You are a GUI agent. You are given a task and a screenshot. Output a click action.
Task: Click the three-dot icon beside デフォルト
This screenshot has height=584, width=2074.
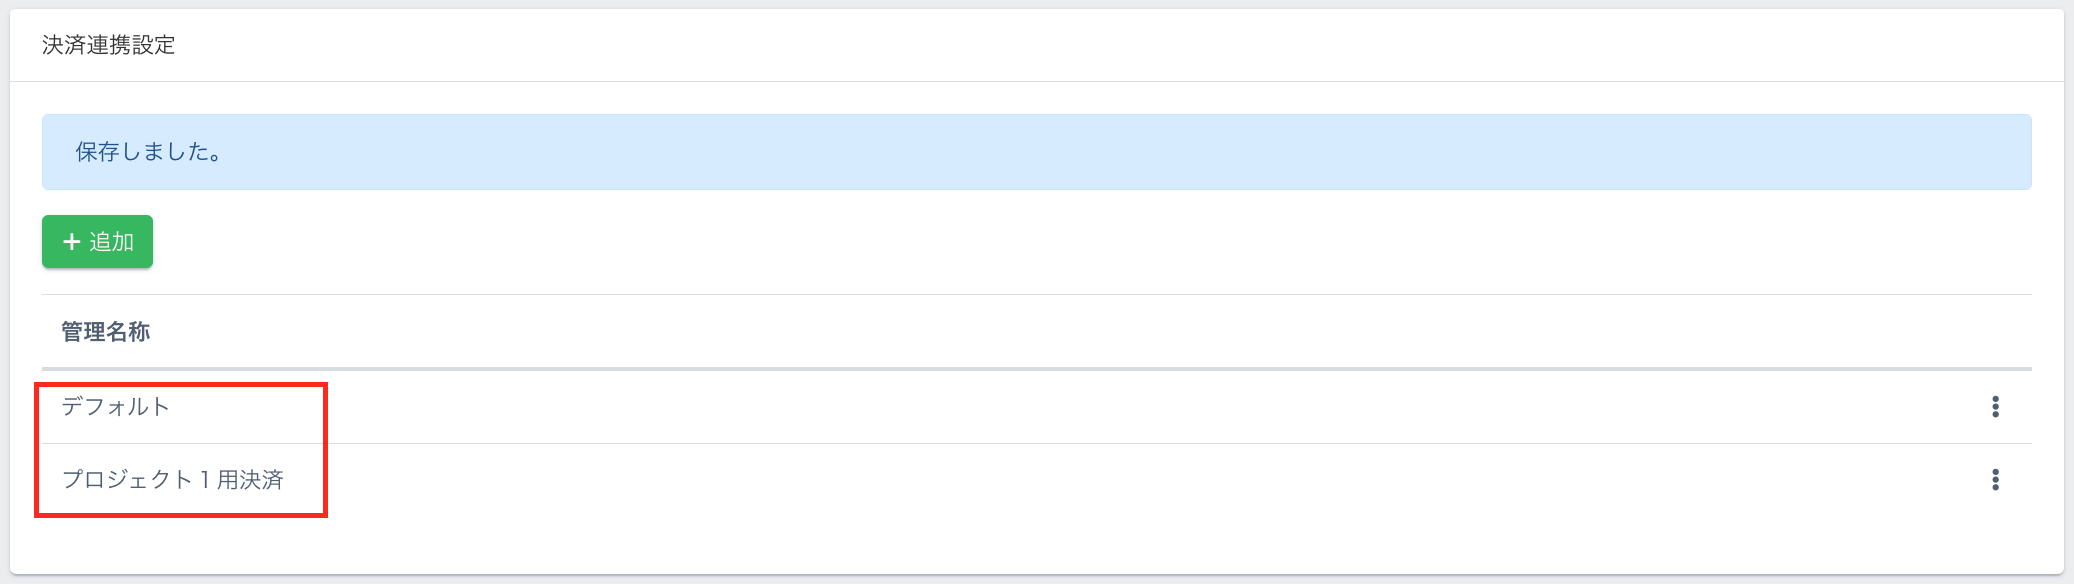[x=1995, y=407]
